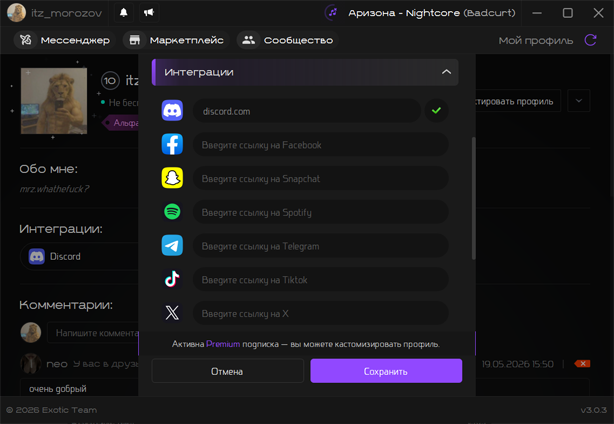Focus the Spotify link input field
The height and width of the screenshot is (424, 614).
[320, 212]
